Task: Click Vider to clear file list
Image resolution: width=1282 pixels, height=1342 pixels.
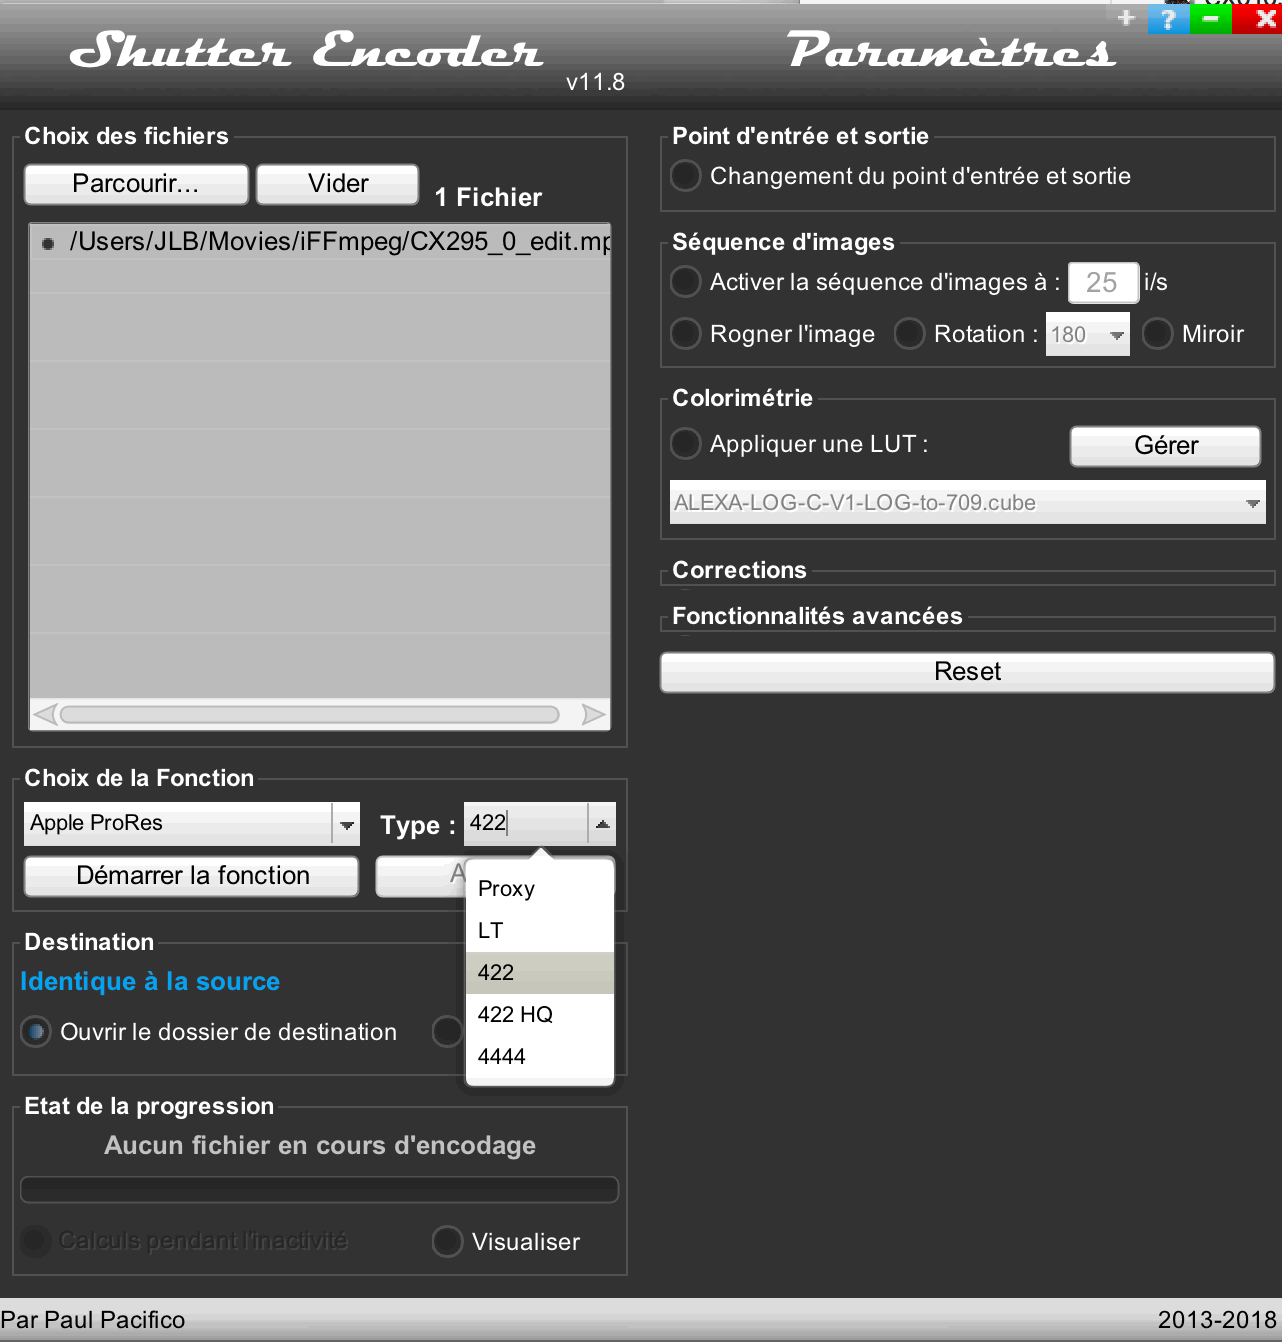Action: [338, 184]
